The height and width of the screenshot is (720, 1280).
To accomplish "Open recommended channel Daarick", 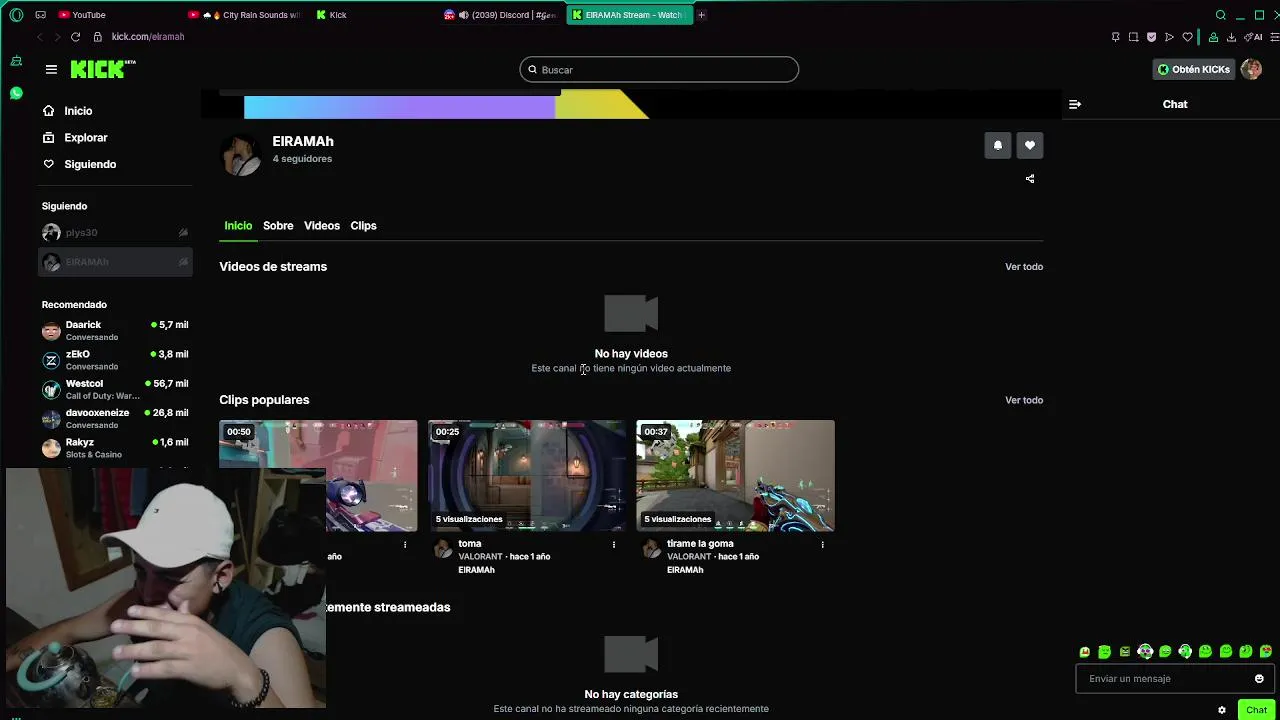I will [116, 331].
